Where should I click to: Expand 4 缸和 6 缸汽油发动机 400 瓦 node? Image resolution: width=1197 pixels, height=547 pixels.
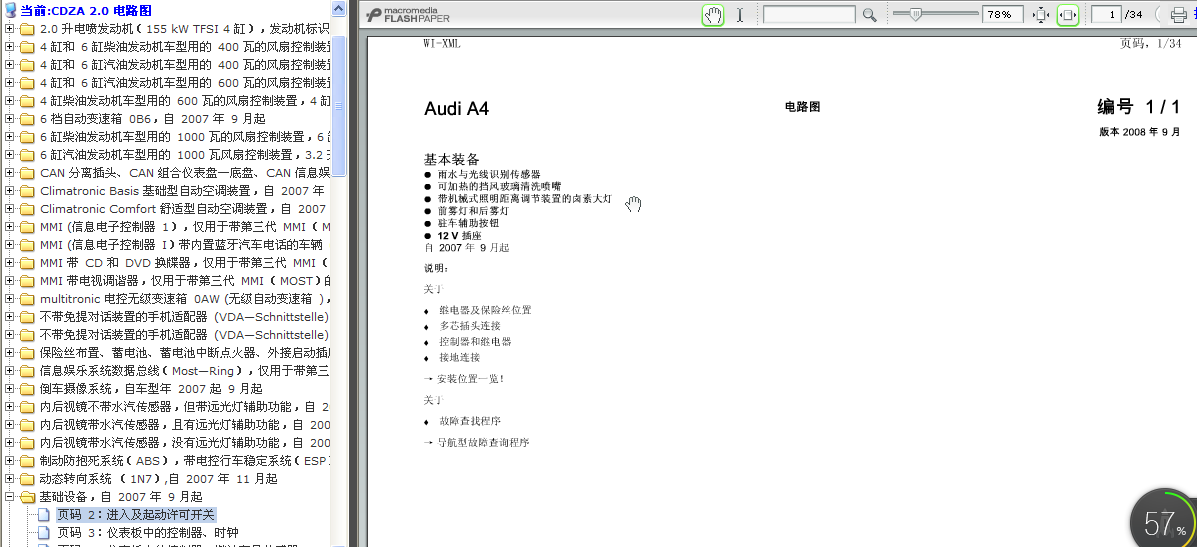tap(9, 65)
